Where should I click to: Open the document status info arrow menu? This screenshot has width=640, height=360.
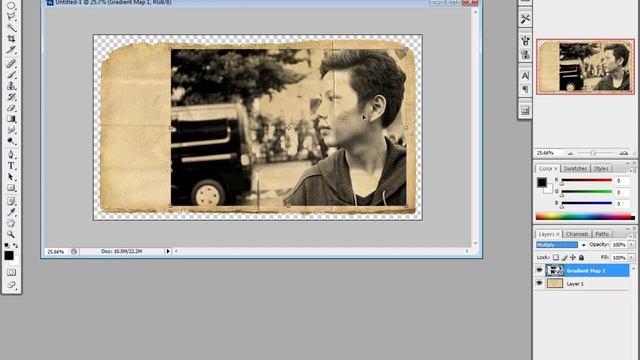[168, 251]
